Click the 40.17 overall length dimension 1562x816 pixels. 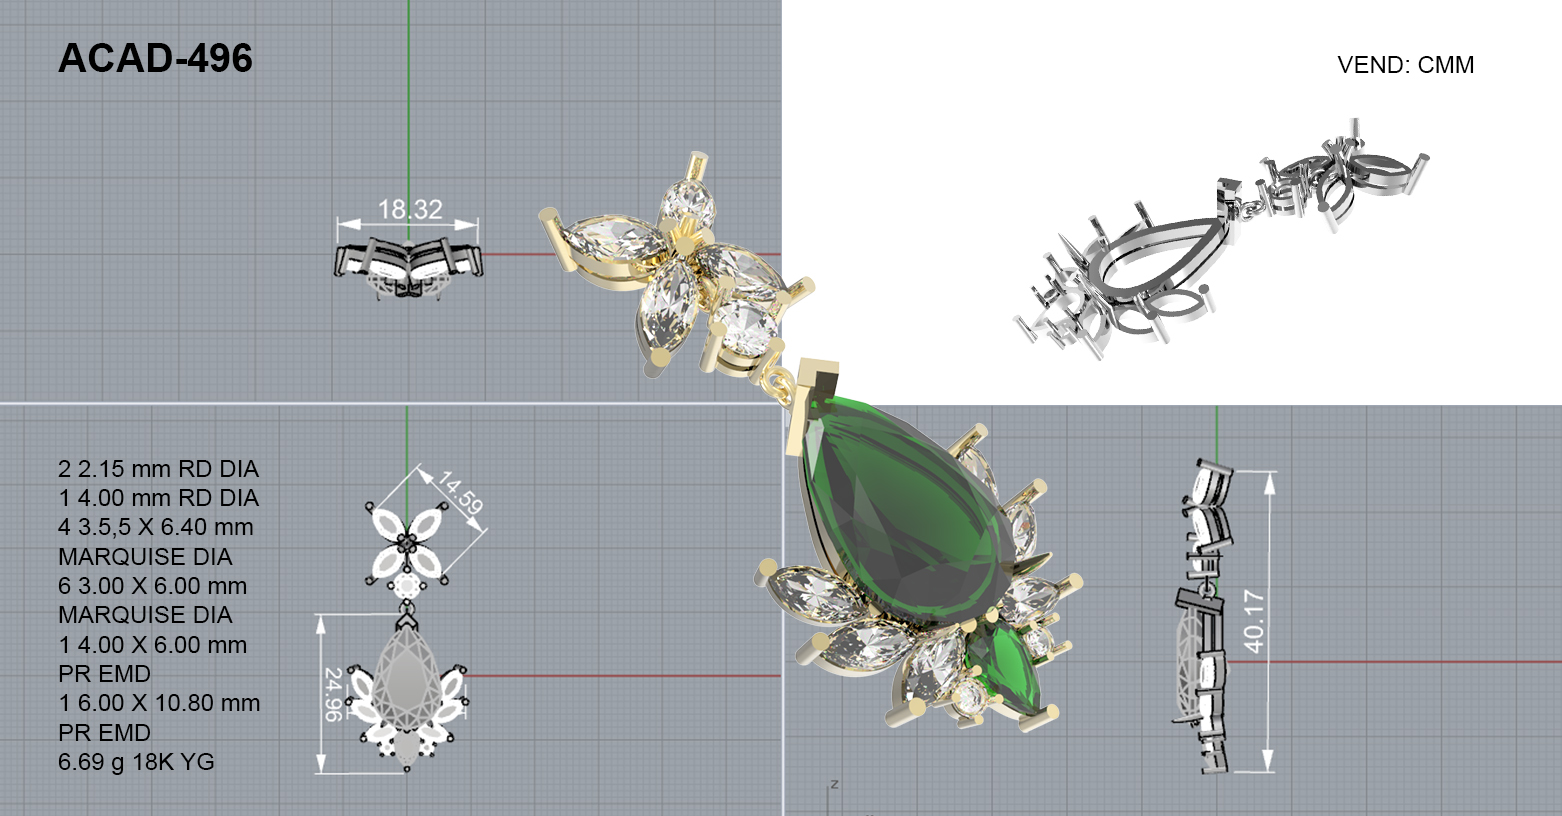pyautogui.click(x=1254, y=621)
